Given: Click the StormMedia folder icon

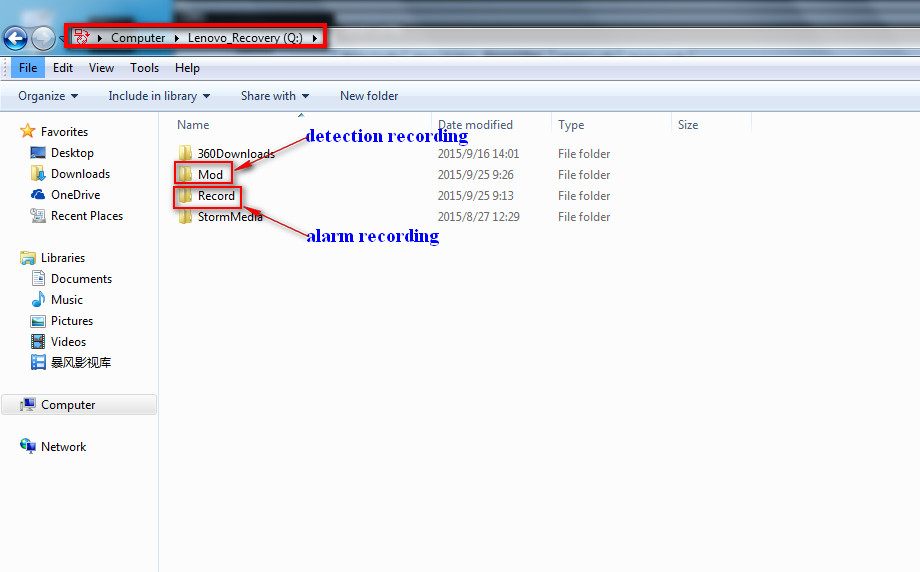Looking at the screenshot, I should [185, 216].
